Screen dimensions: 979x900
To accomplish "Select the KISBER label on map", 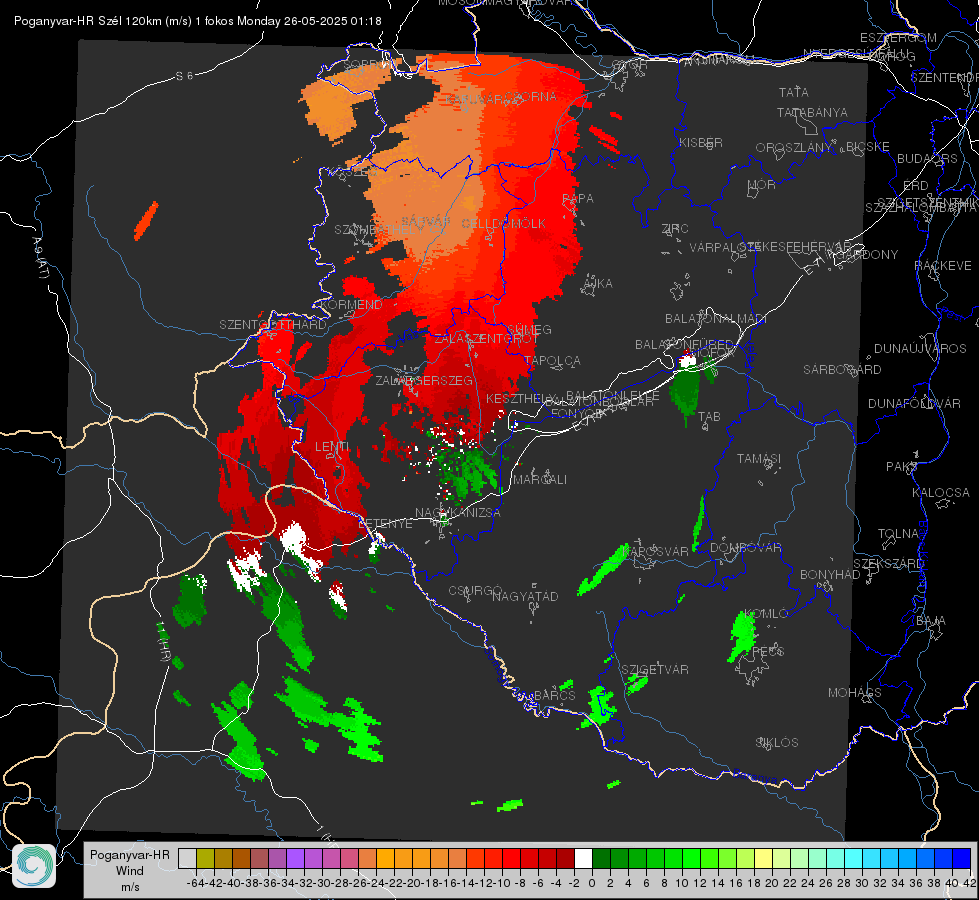I will pyautogui.click(x=701, y=142).
